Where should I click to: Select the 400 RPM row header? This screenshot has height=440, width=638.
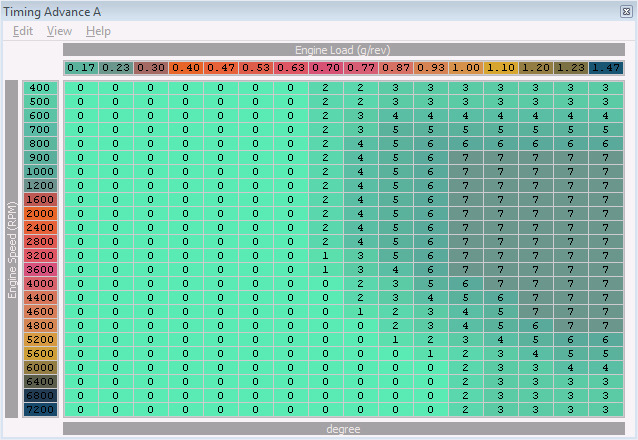click(x=40, y=88)
